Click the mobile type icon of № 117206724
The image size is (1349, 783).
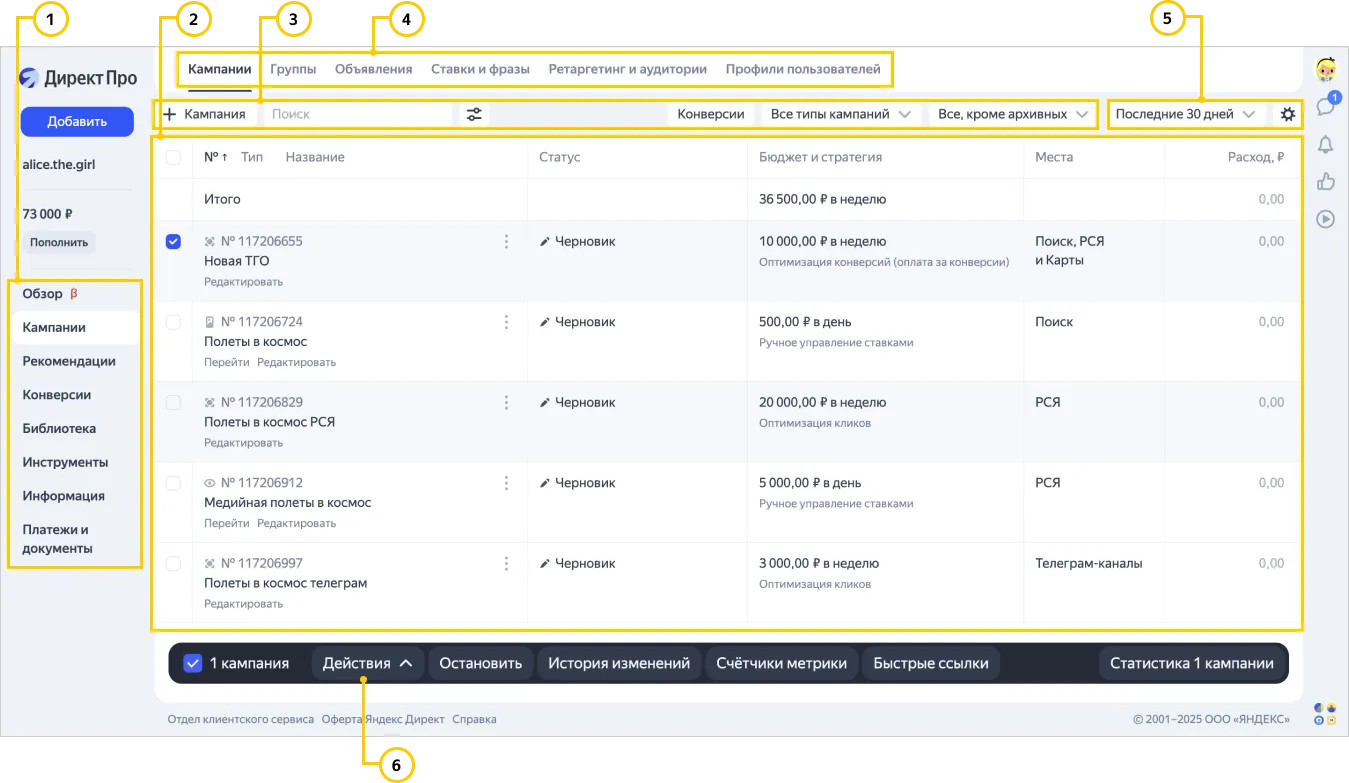tap(210, 322)
